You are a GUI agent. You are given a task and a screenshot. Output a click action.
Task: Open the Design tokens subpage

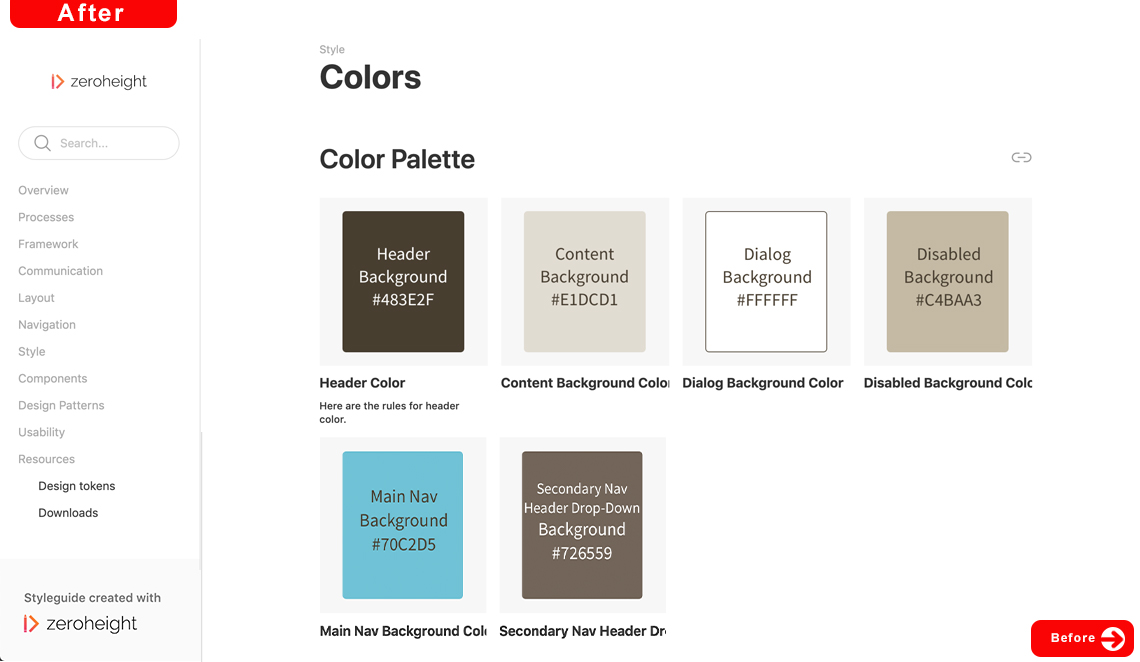(x=76, y=486)
